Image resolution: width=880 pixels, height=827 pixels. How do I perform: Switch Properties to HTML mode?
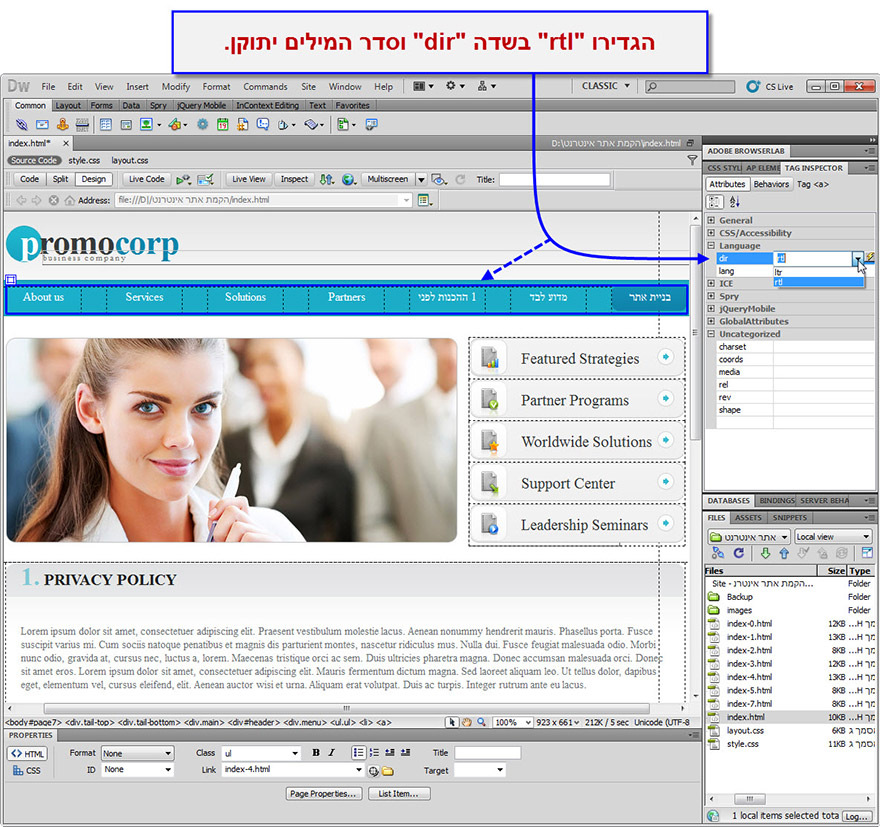pyautogui.click(x=28, y=754)
